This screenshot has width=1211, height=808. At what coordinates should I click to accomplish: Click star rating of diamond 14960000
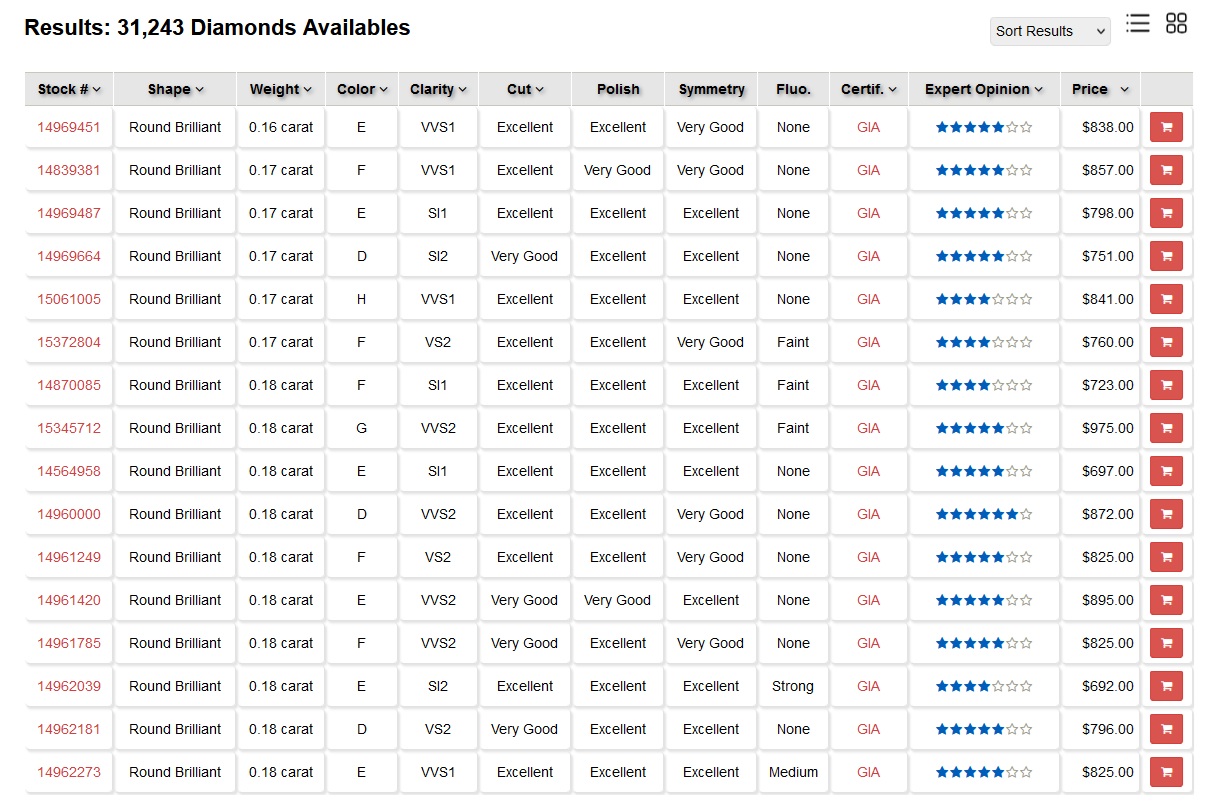(983, 514)
